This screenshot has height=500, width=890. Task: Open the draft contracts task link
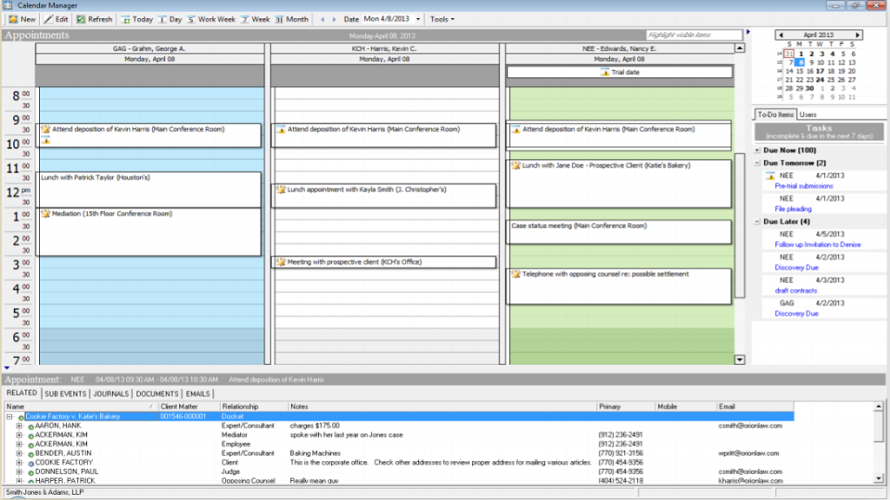pyautogui.click(x=796, y=291)
